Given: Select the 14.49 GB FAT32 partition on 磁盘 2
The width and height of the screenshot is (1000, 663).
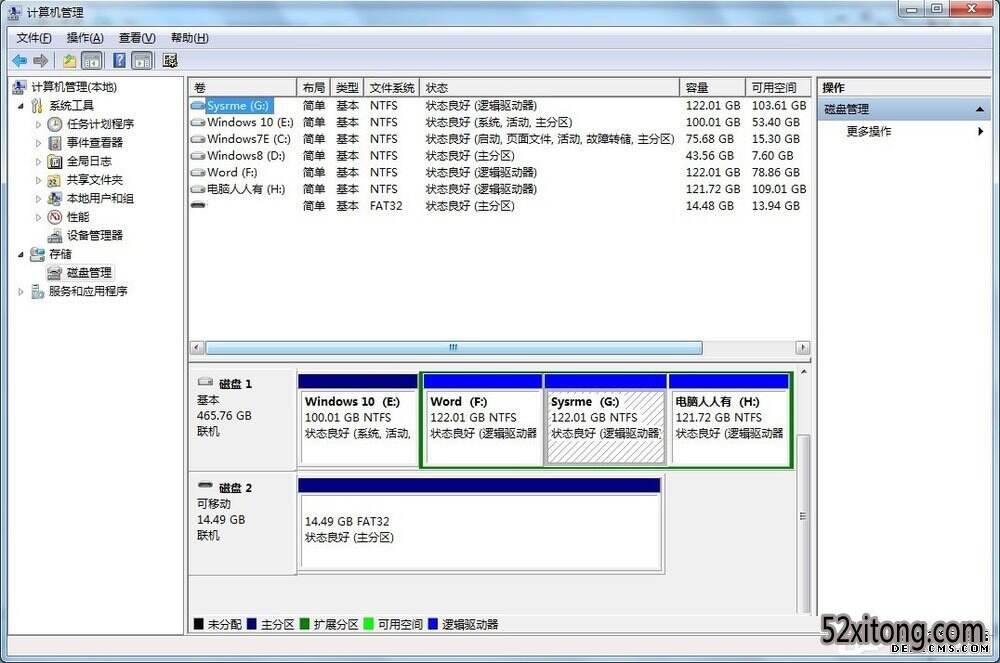Looking at the screenshot, I should point(480,525).
